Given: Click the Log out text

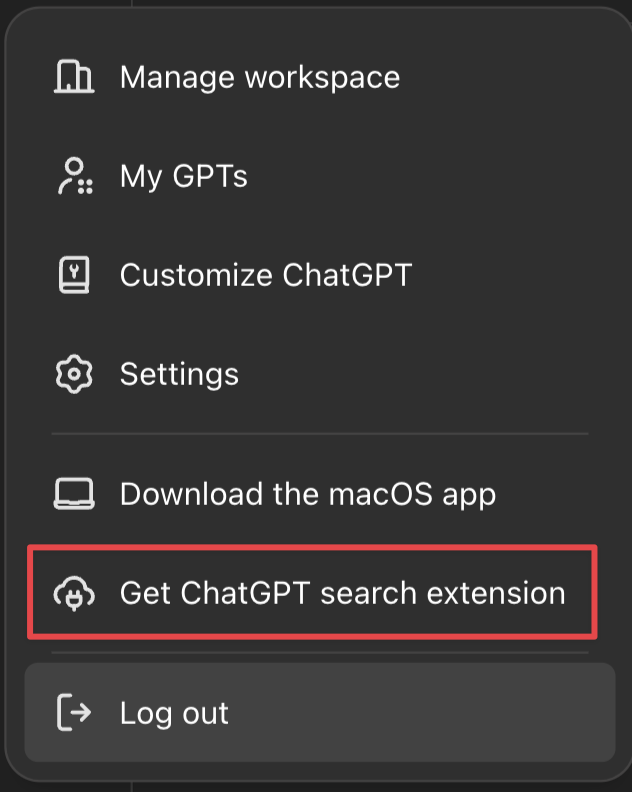Looking at the screenshot, I should tap(174, 713).
